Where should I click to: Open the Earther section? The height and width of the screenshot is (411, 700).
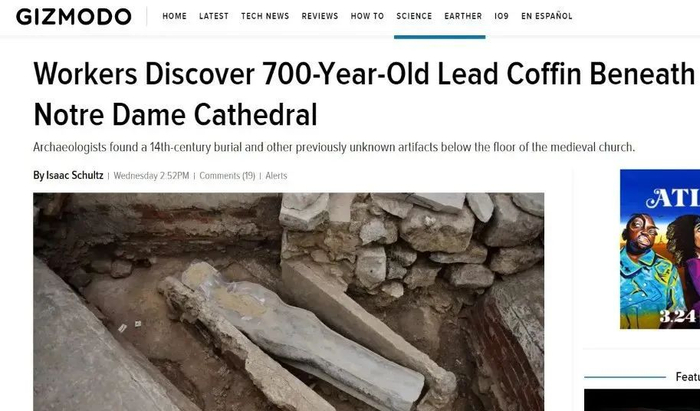(x=463, y=16)
